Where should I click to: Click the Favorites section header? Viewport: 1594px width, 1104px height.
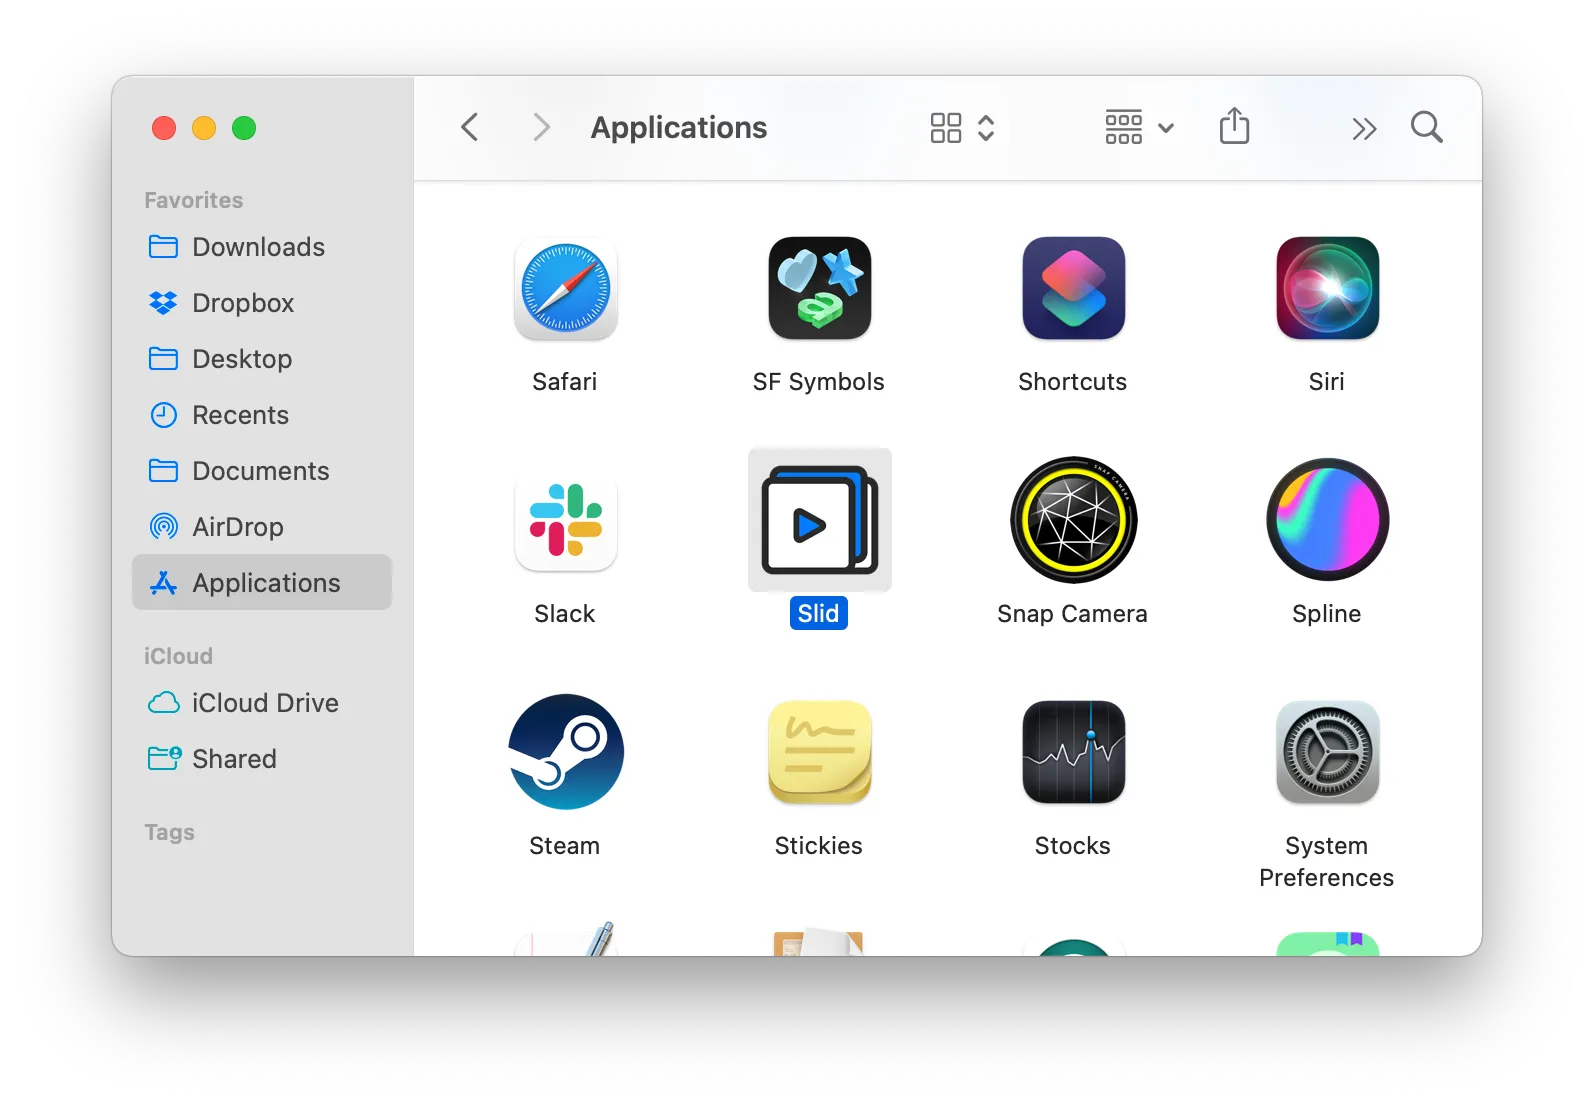tap(194, 200)
